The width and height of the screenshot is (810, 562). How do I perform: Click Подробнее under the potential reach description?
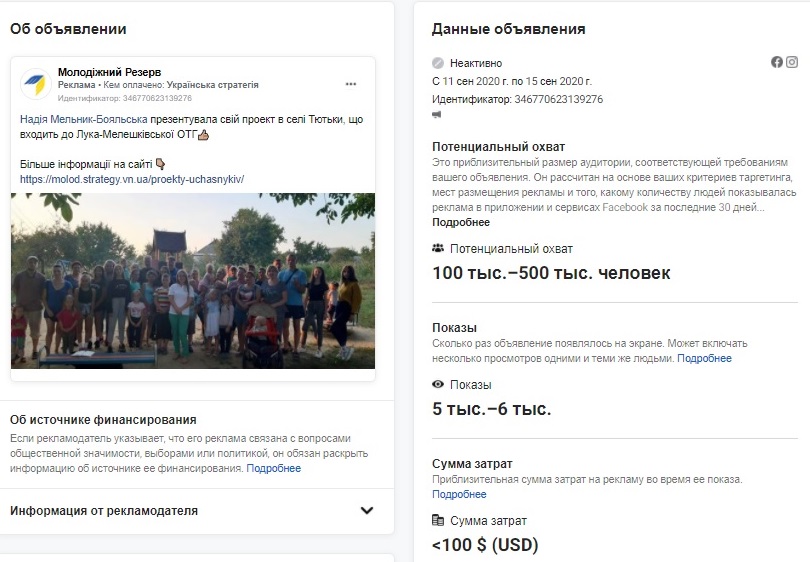[x=454, y=222]
